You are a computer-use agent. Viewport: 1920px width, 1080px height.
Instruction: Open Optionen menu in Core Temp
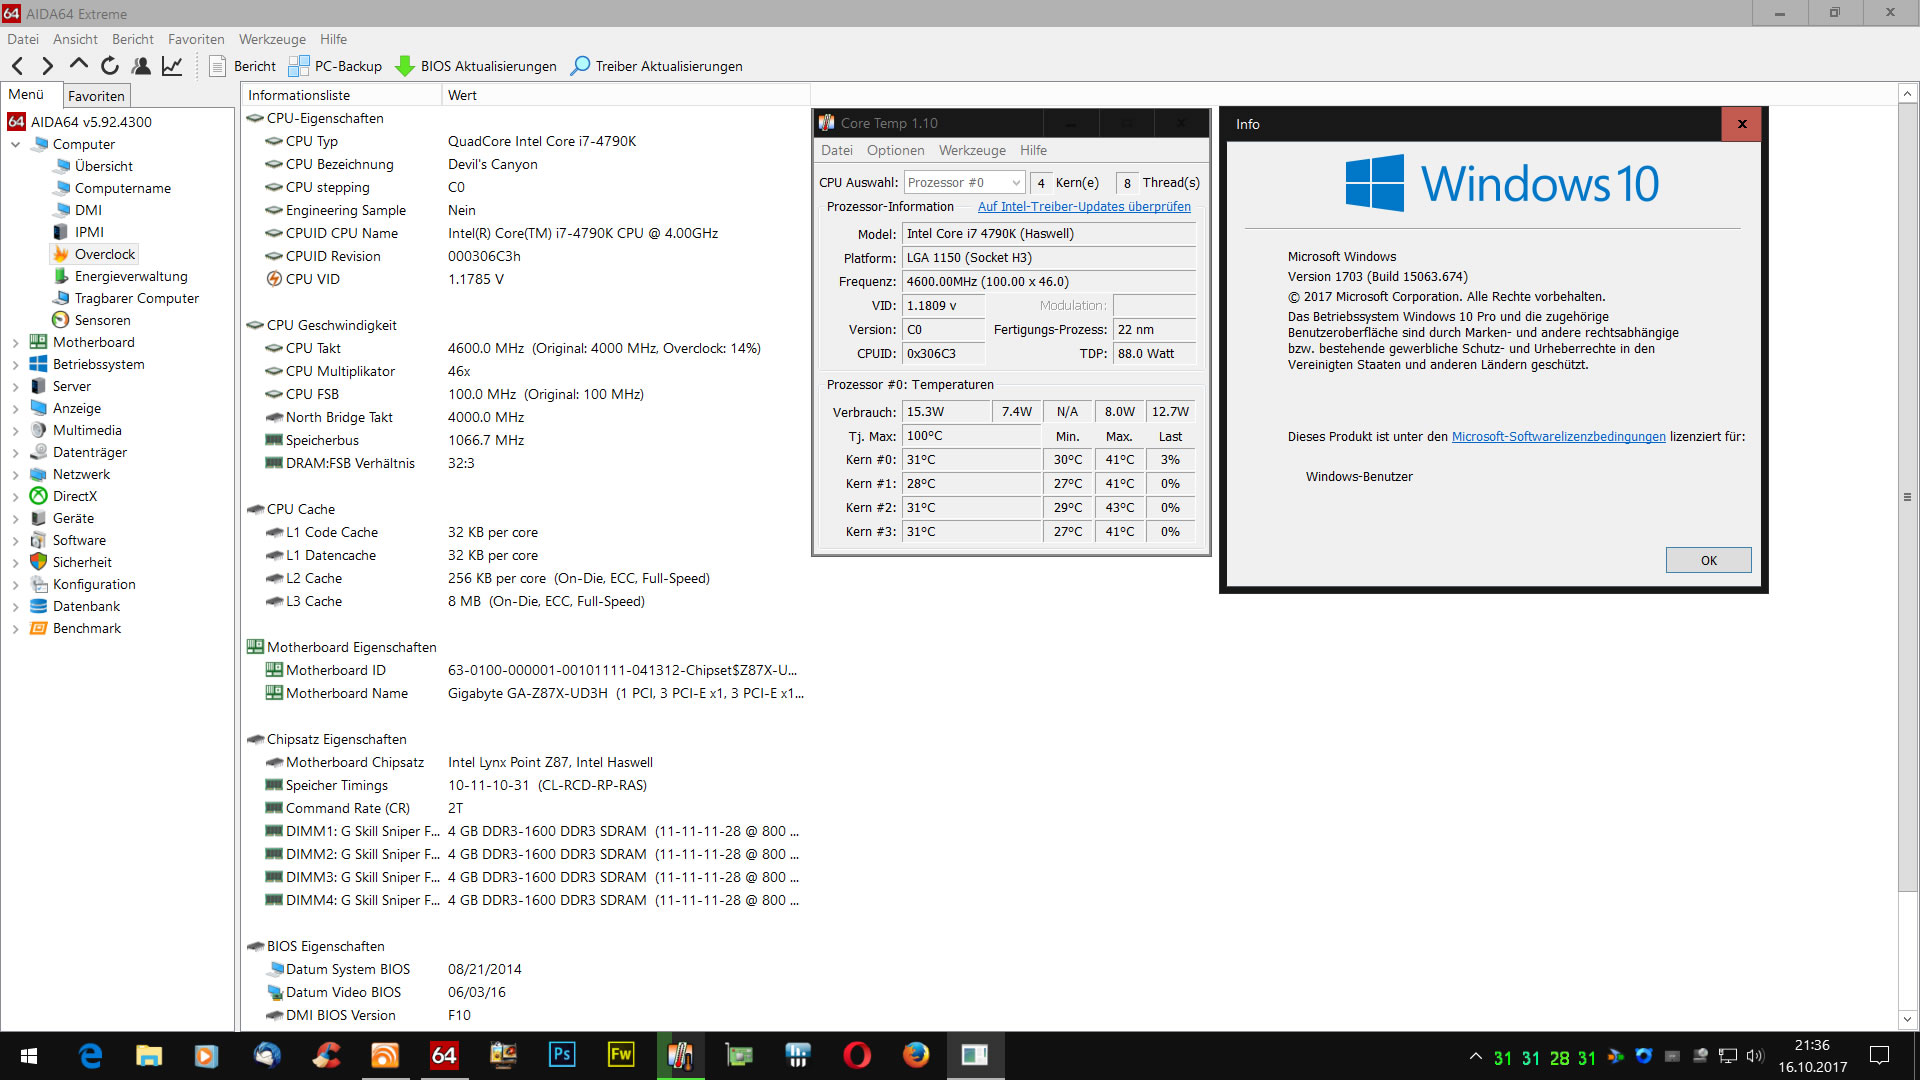click(x=895, y=150)
